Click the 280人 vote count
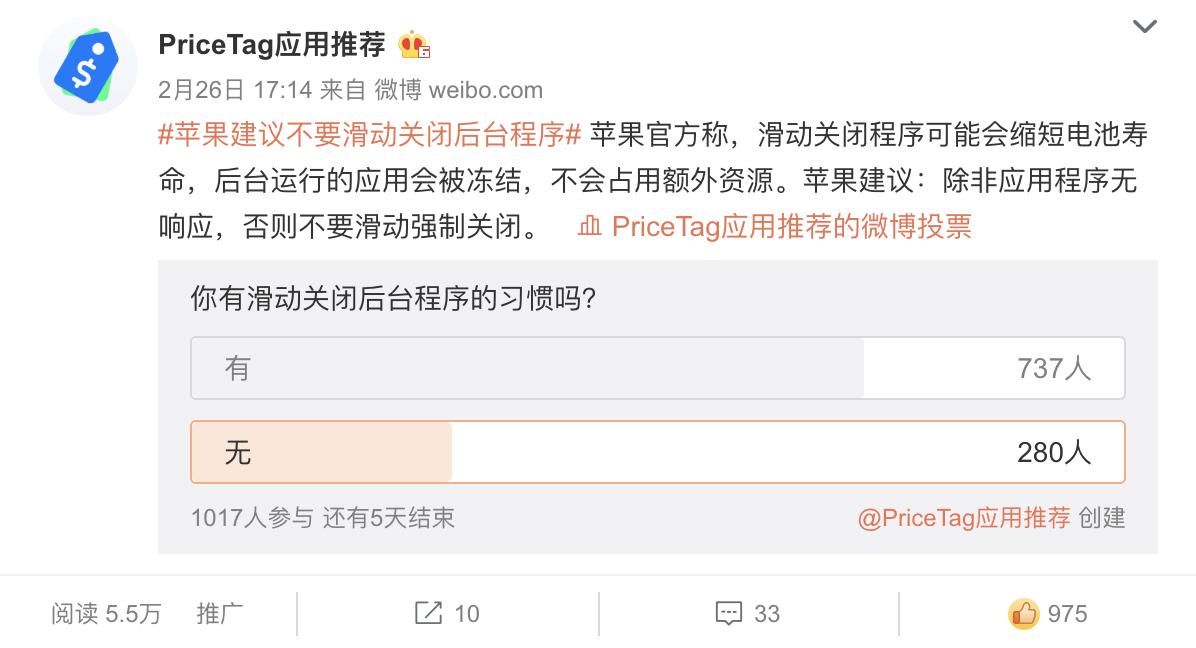The height and width of the screenshot is (648, 1196). coord(1054,452)
